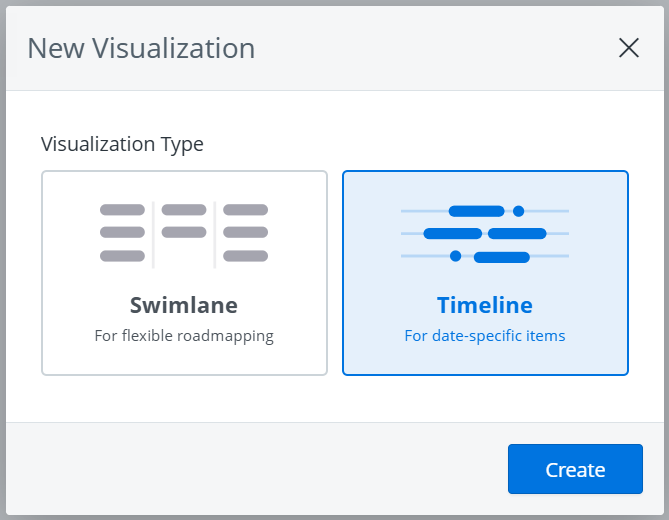Close the New Visualization dialog
Viewport: 669px width, 520px height.
click(629, 48)
